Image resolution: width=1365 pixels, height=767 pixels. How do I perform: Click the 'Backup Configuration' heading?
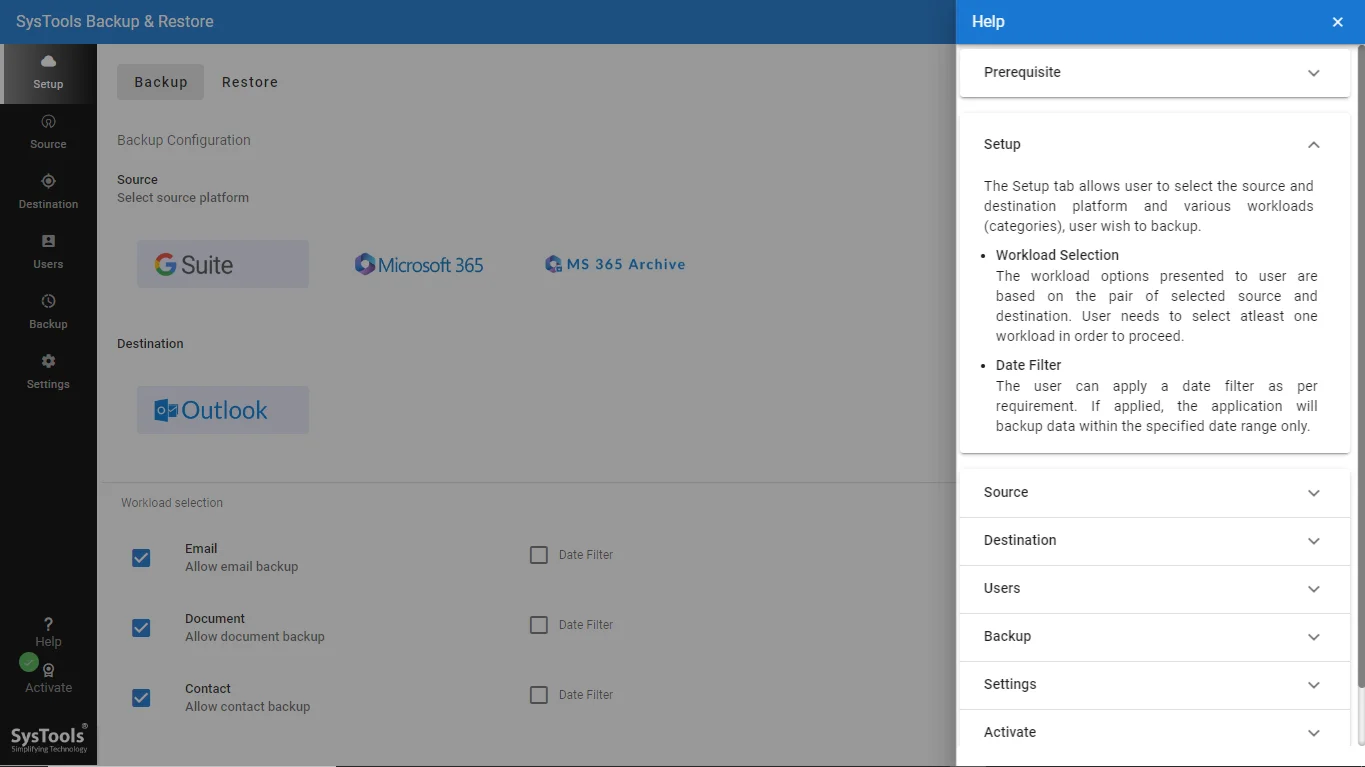tap(184, 140)
